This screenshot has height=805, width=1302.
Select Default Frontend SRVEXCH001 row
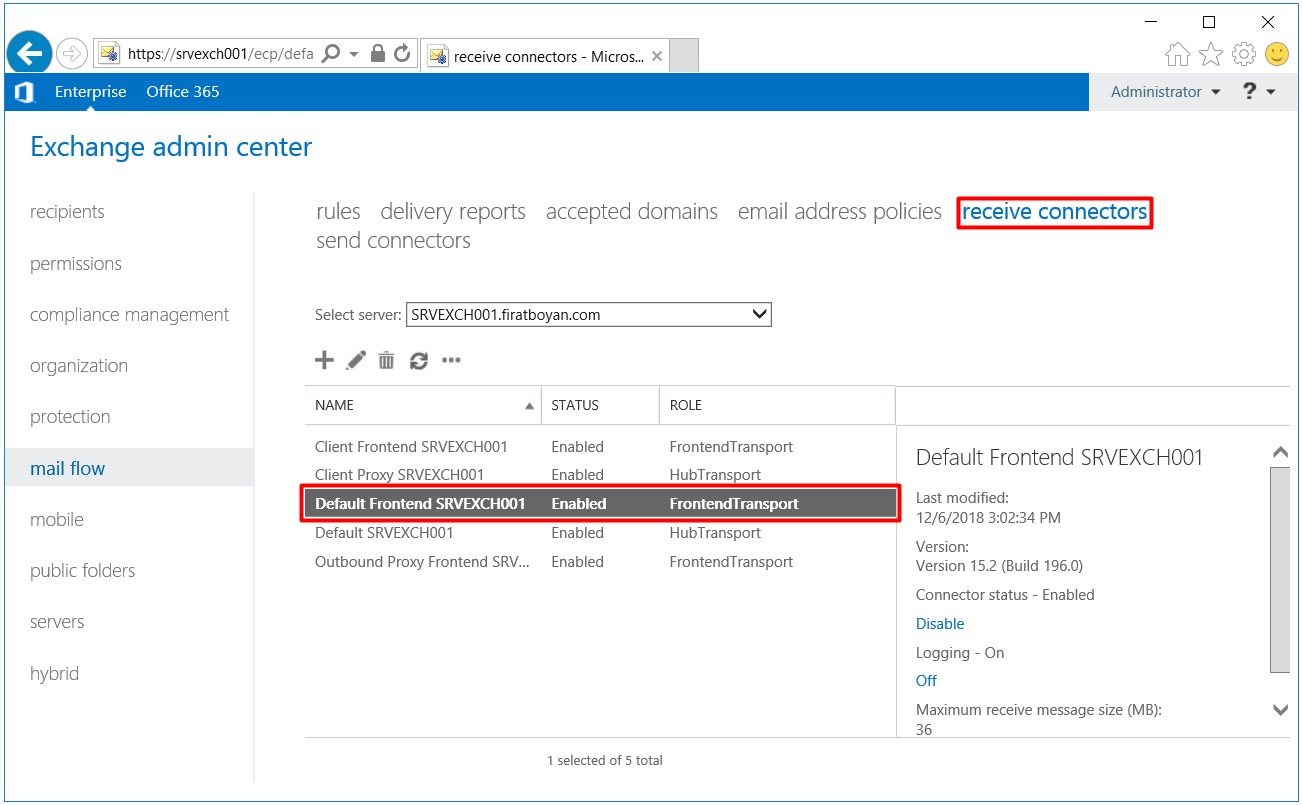click(600, 504)
